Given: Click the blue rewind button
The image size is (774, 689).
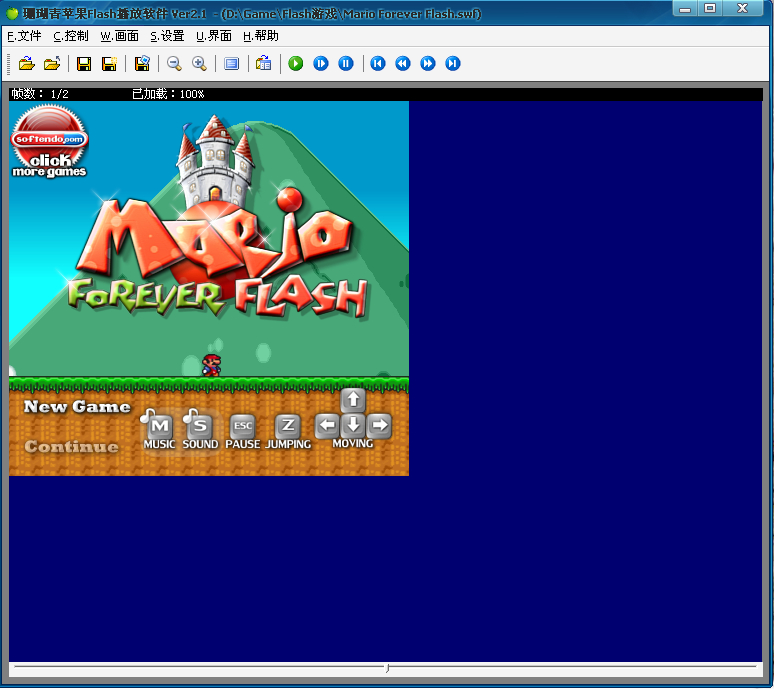Looking at the screenshot, I should [x=403, y=64].
